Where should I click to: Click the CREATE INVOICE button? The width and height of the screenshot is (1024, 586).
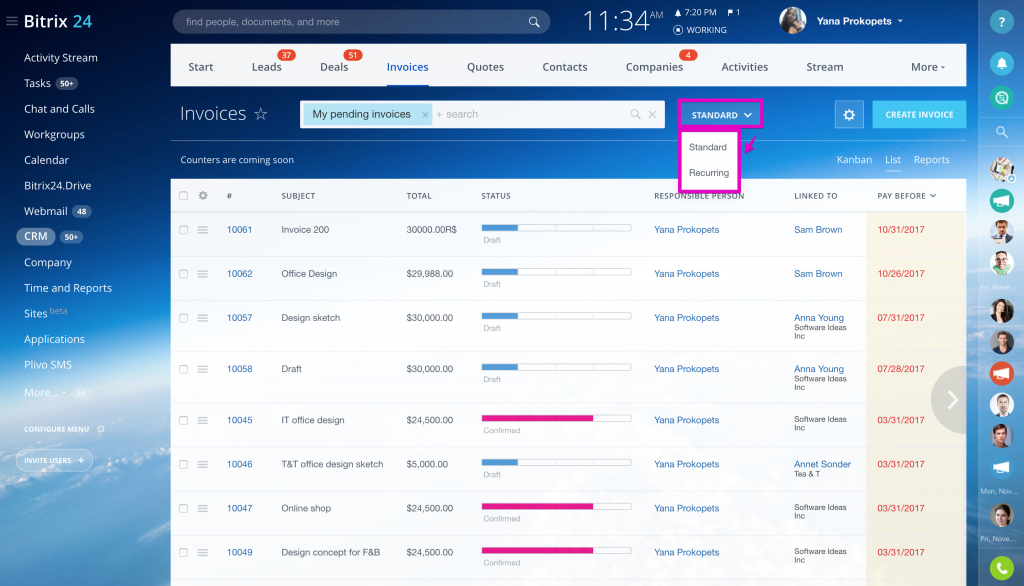tap(919, 115)
